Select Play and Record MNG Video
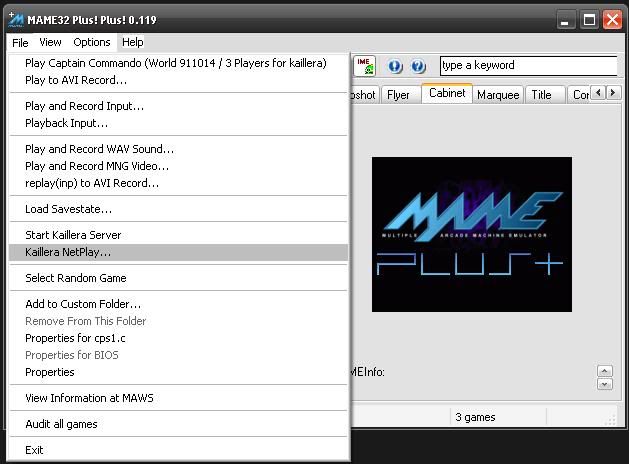Image resolution: width=629 pixels, height=464 pixels. (179, 166)
